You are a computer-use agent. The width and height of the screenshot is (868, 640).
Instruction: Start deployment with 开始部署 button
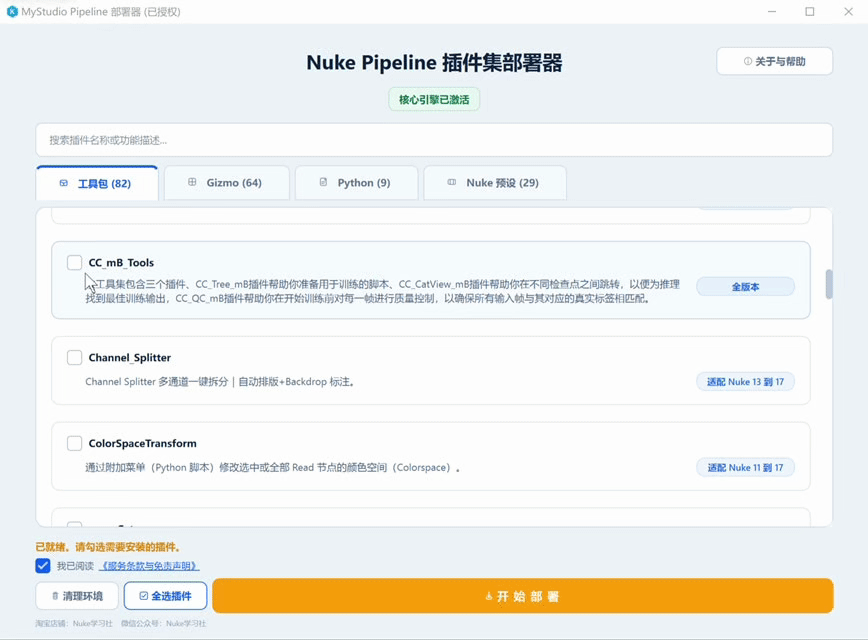click(x=523, y=596)
